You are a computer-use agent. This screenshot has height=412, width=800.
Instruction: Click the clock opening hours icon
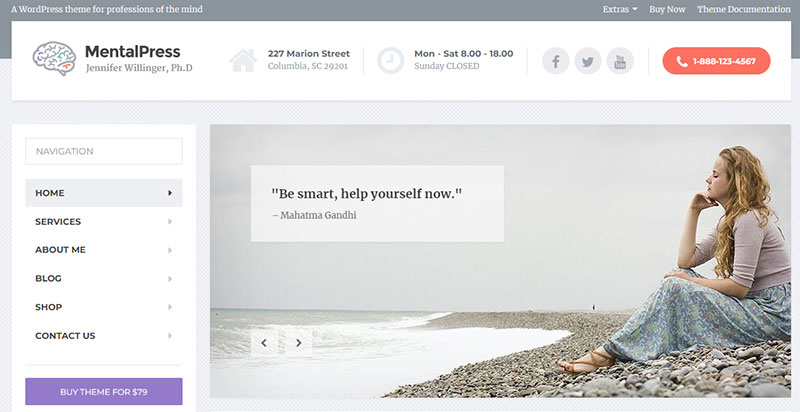[x=390, y=61]
